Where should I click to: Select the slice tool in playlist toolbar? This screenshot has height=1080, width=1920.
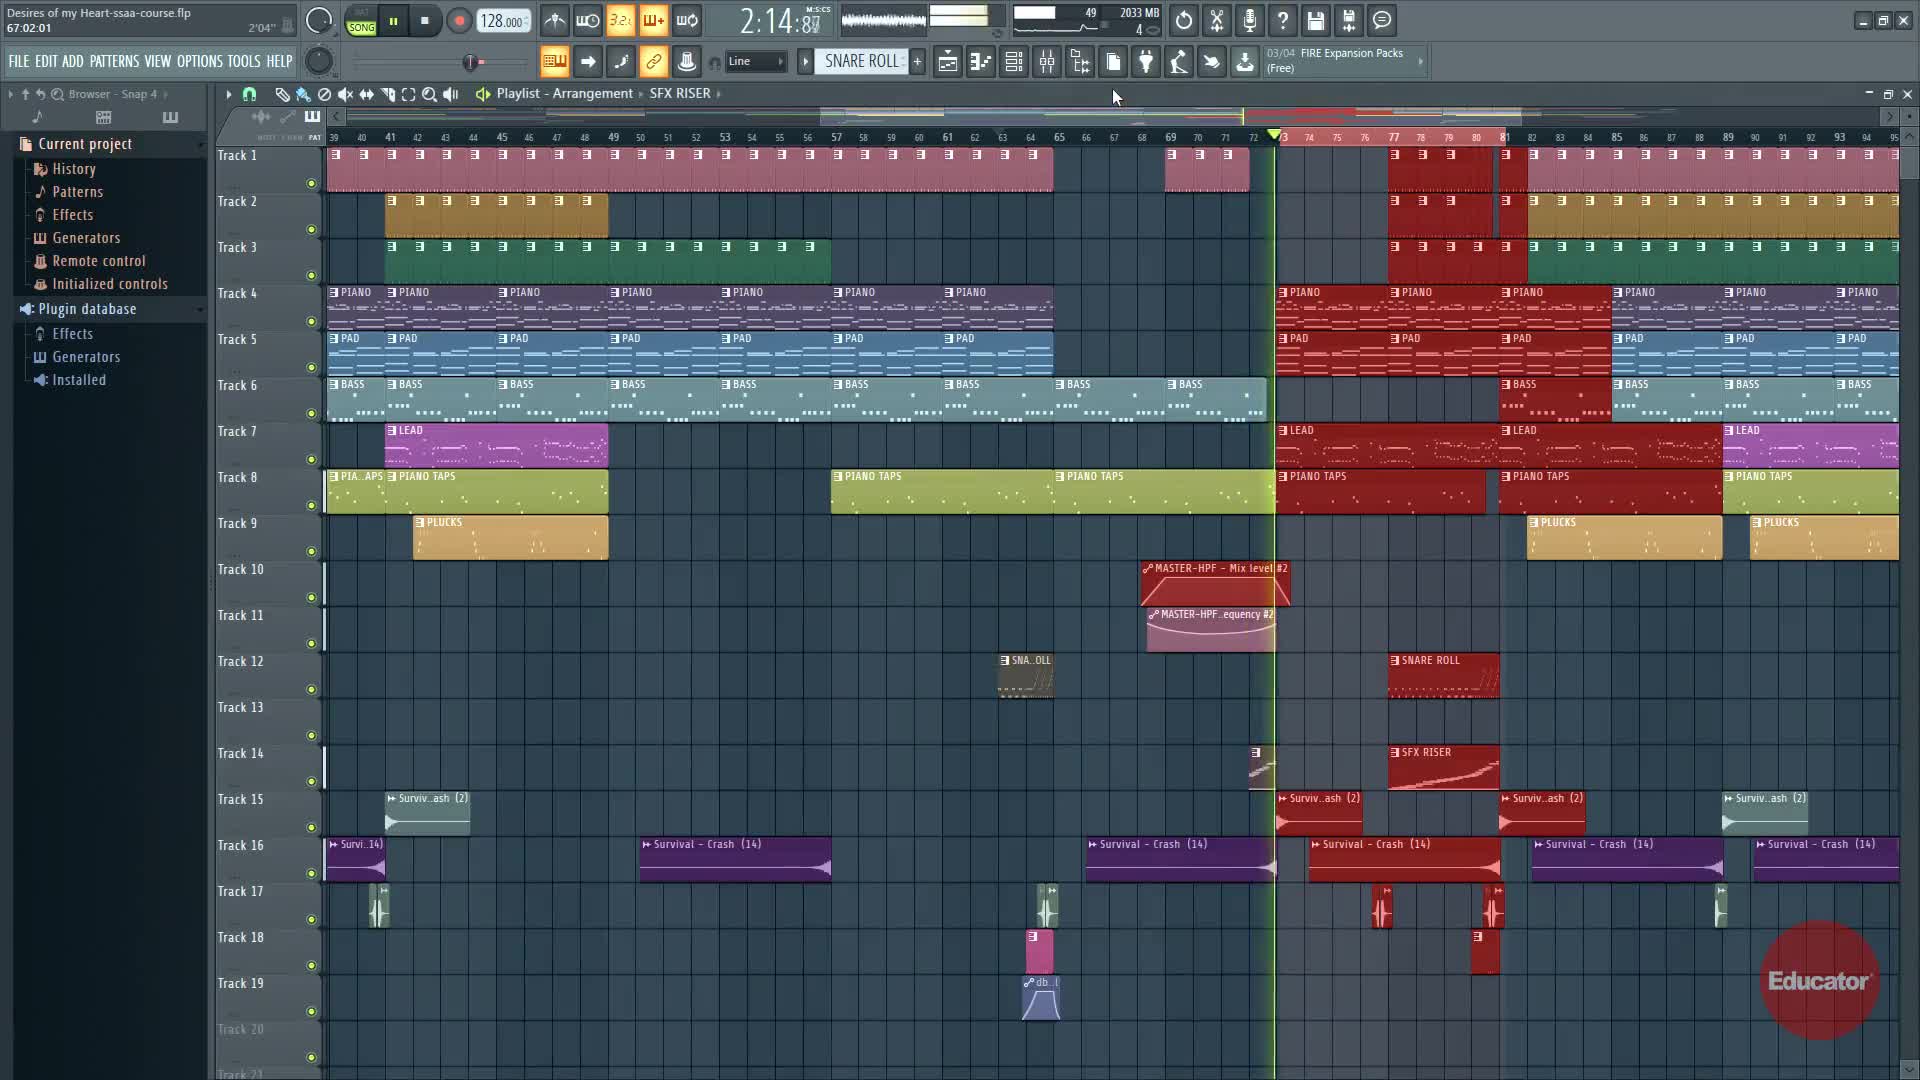(387, 94)
